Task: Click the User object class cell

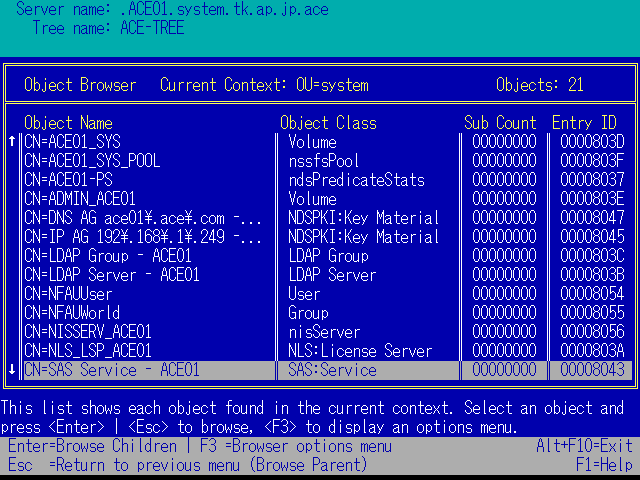Action: tap(304, 294)
